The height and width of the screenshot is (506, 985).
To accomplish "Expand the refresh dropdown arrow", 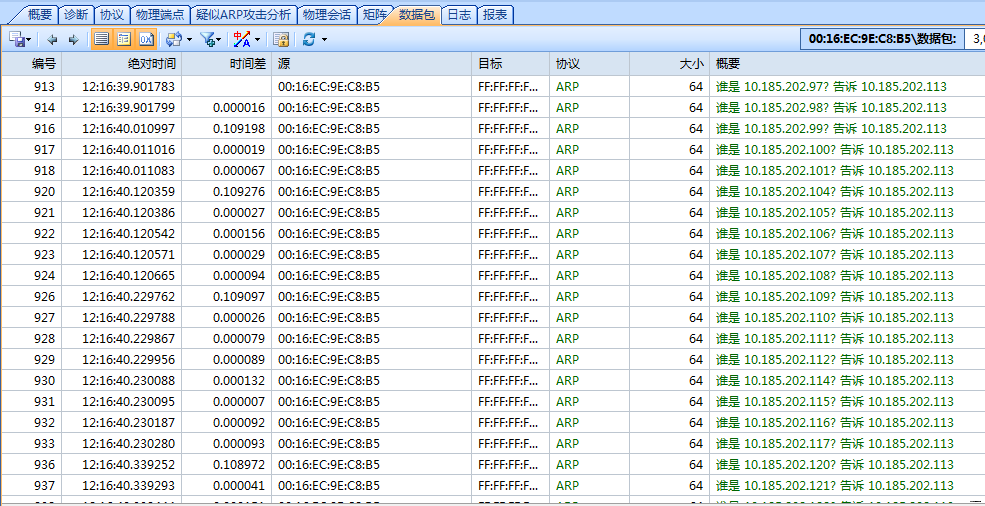I will (x=324, y=40).
